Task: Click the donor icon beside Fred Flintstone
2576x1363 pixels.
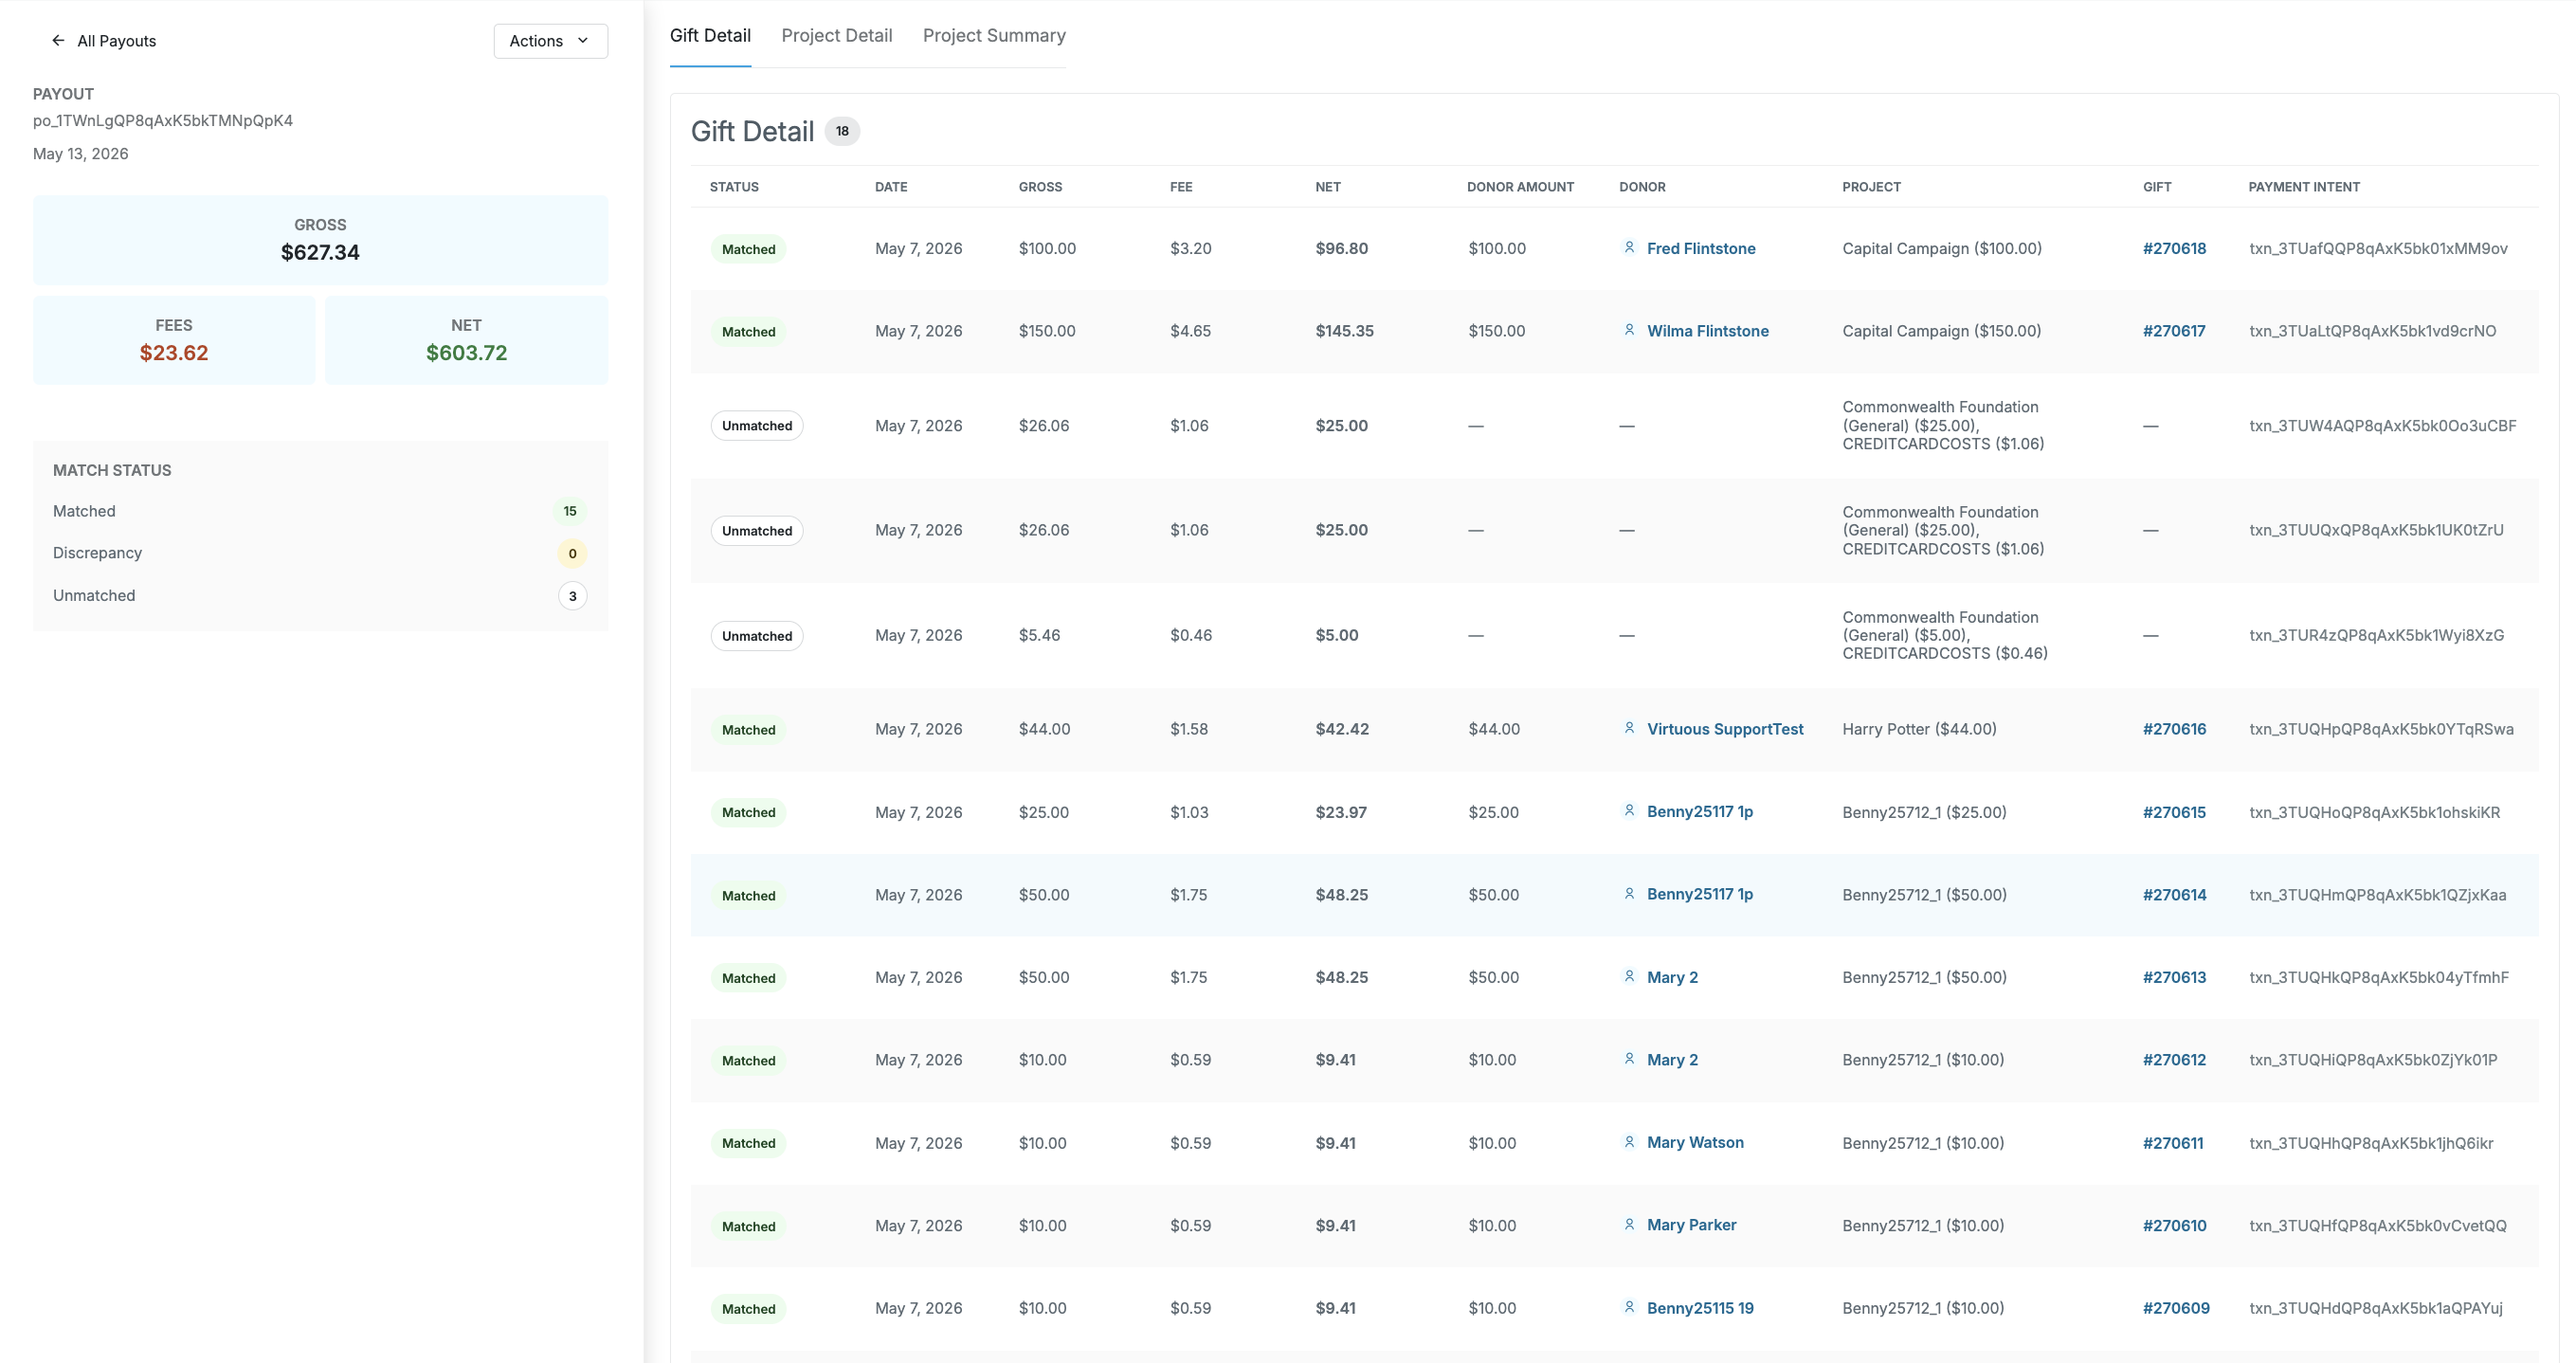Action: pyautogui.click(x=1629, y=247)
